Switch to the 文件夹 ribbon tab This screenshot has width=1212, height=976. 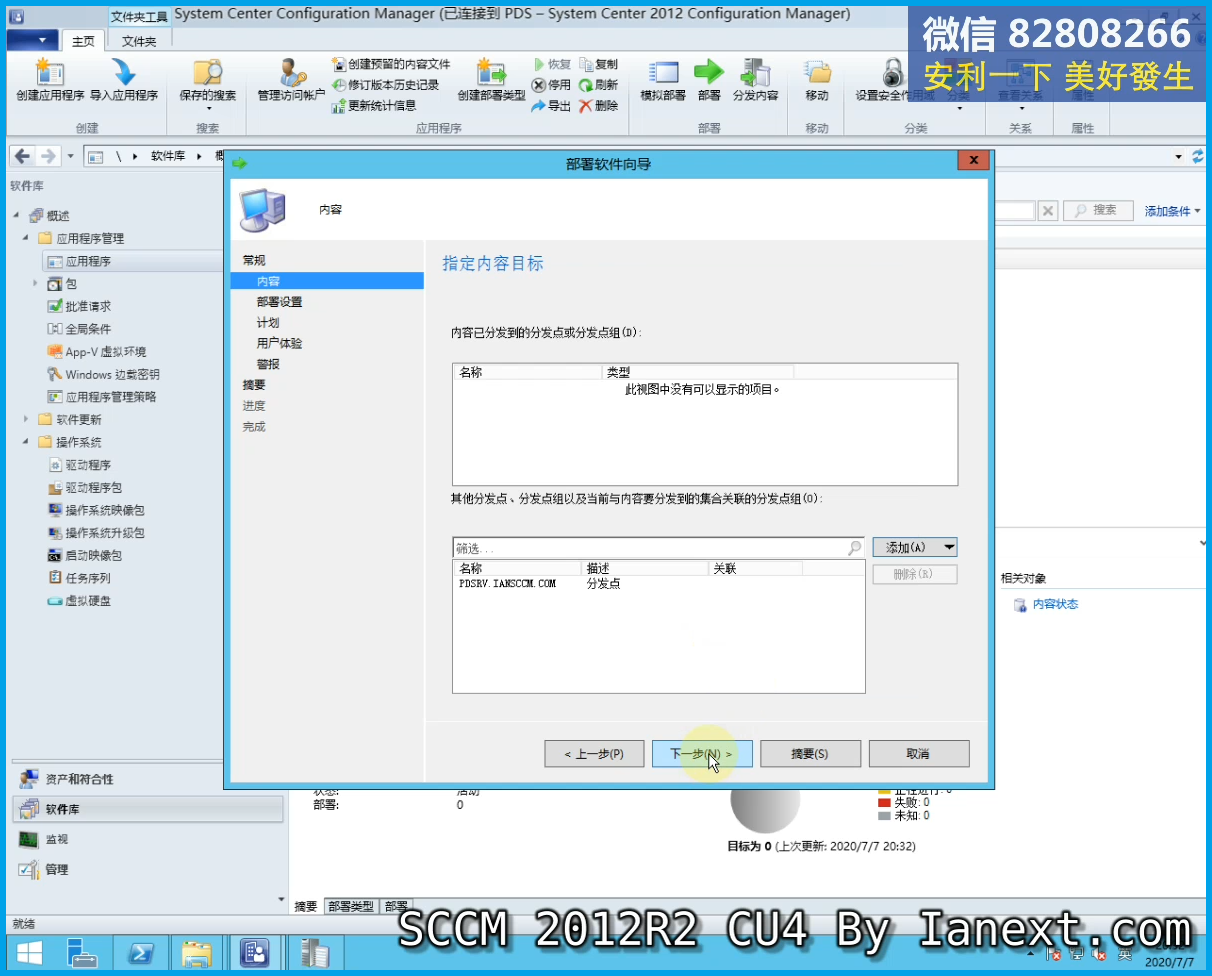coord(139,41)
